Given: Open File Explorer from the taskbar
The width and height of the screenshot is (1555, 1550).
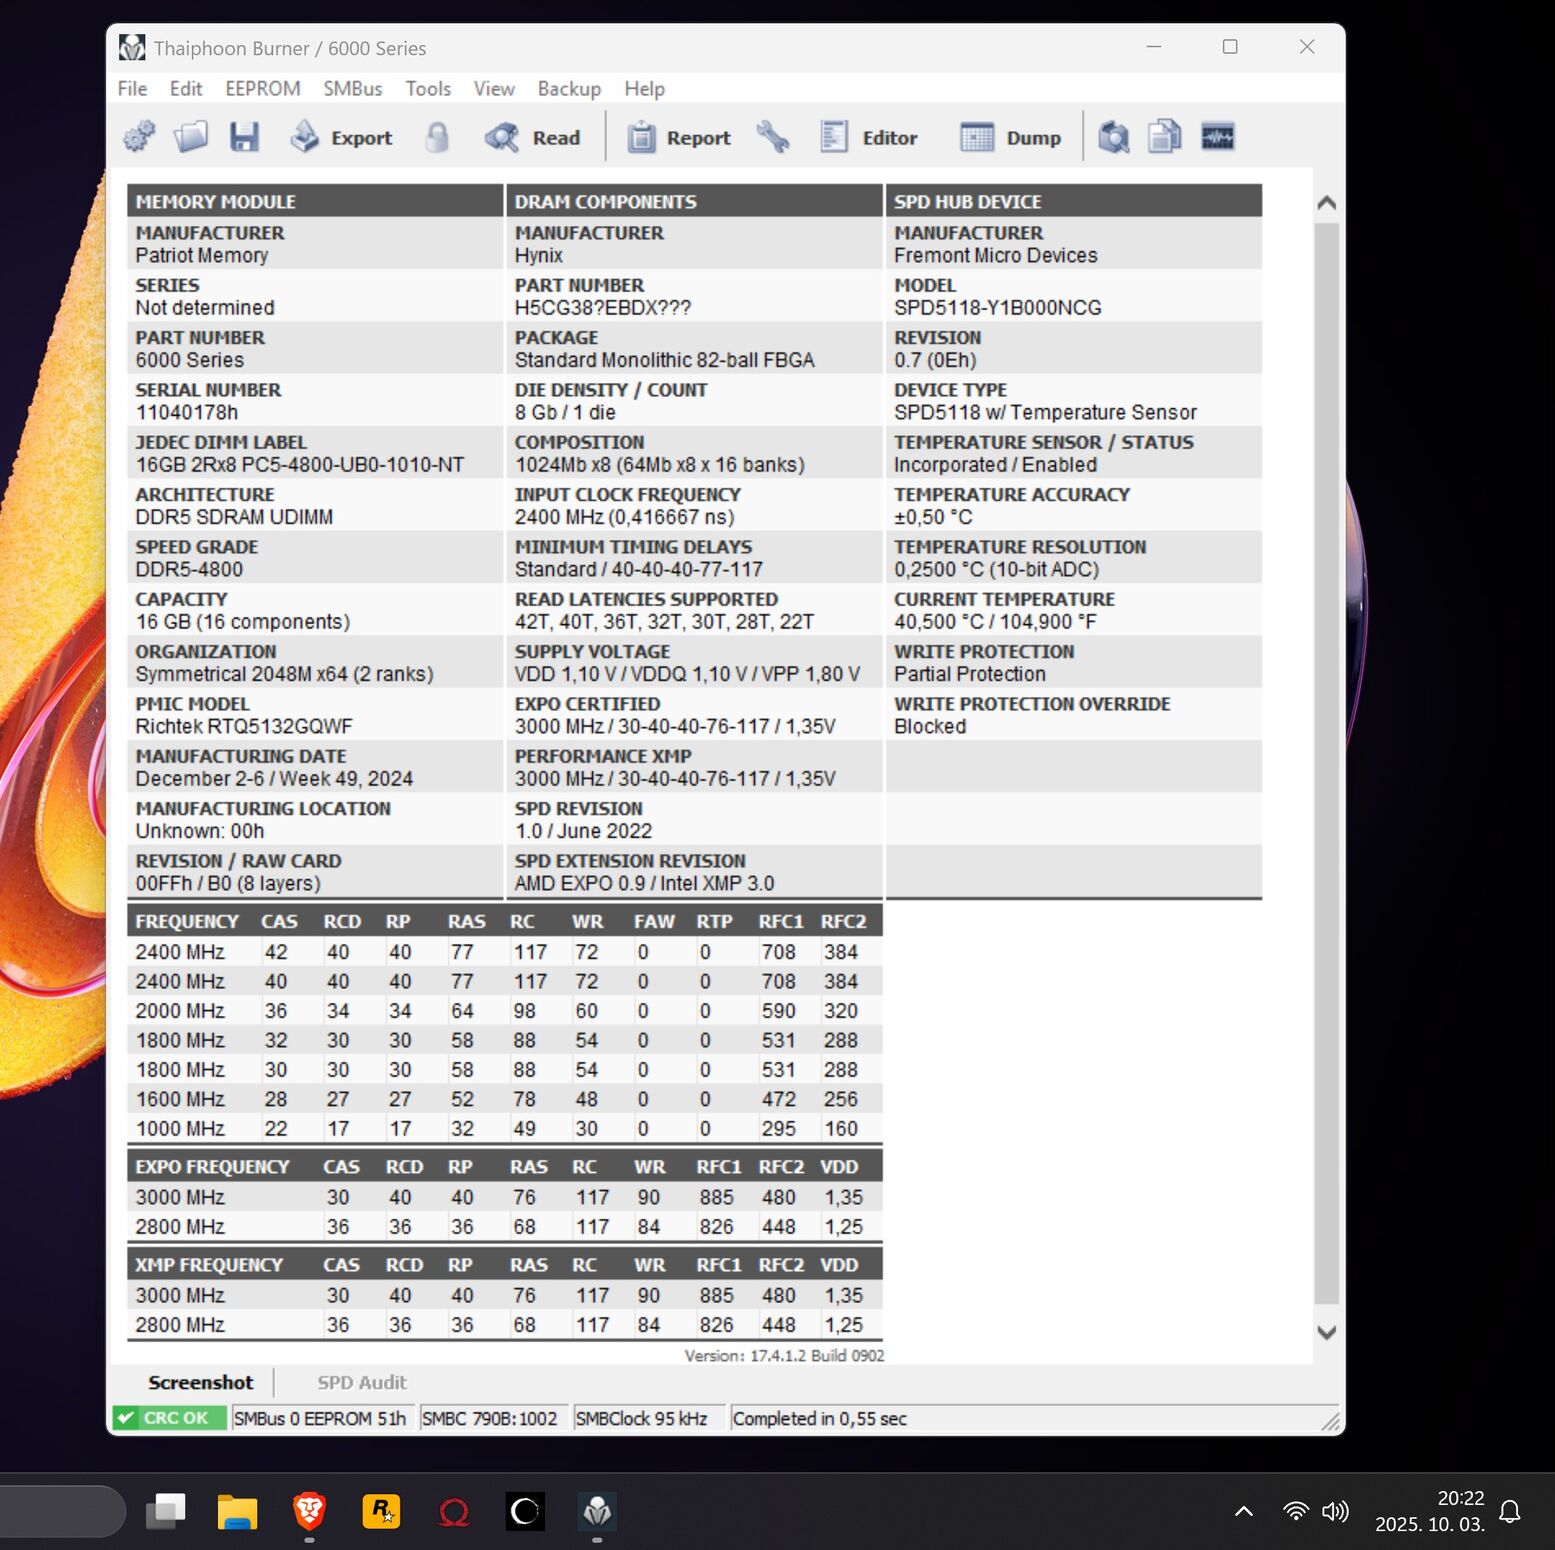Looking at the screenshot, I should coord(238,1511).
